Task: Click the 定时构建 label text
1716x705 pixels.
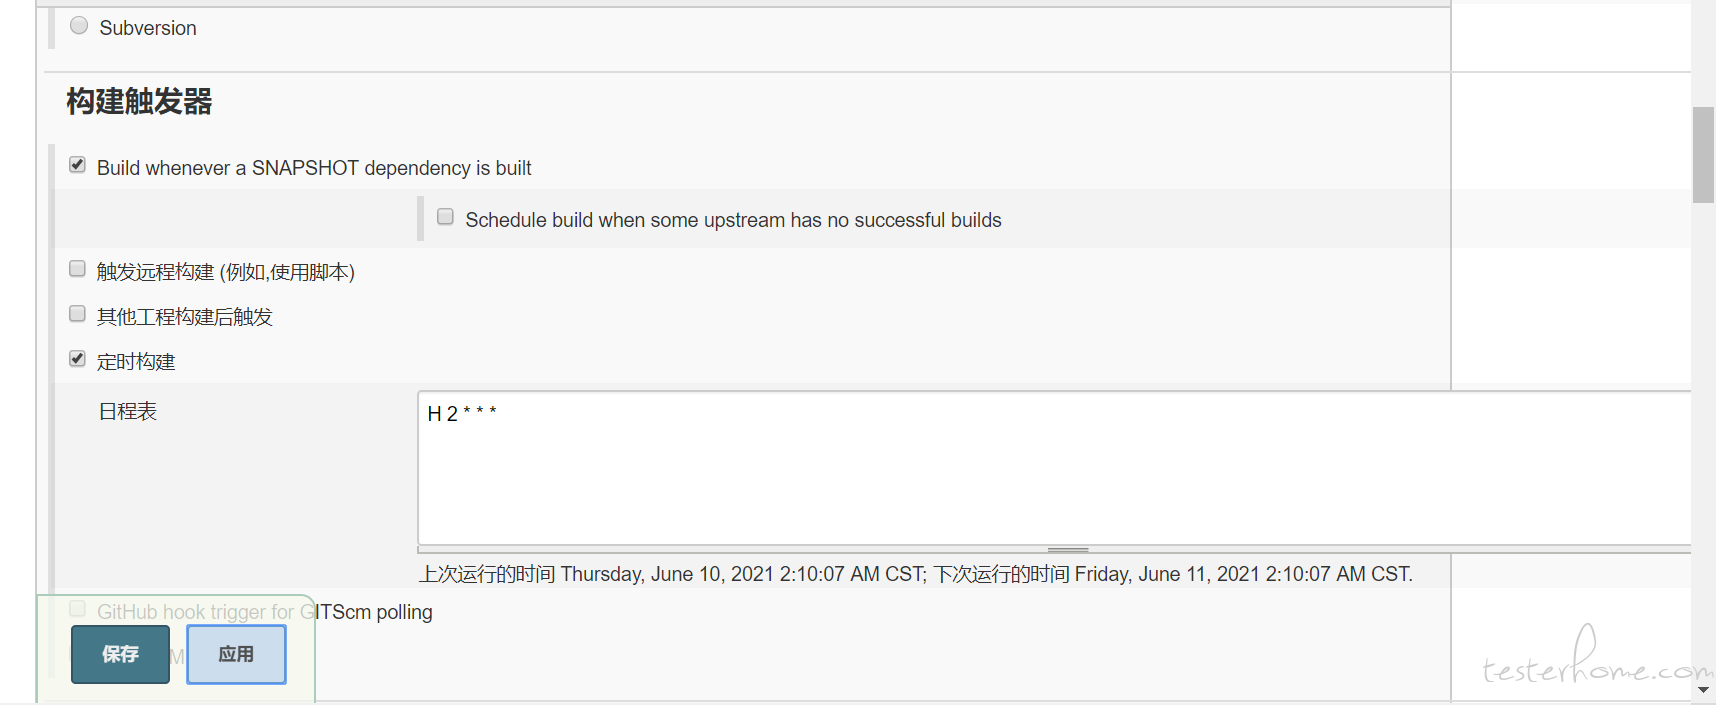Action: (x=136, y=361)
